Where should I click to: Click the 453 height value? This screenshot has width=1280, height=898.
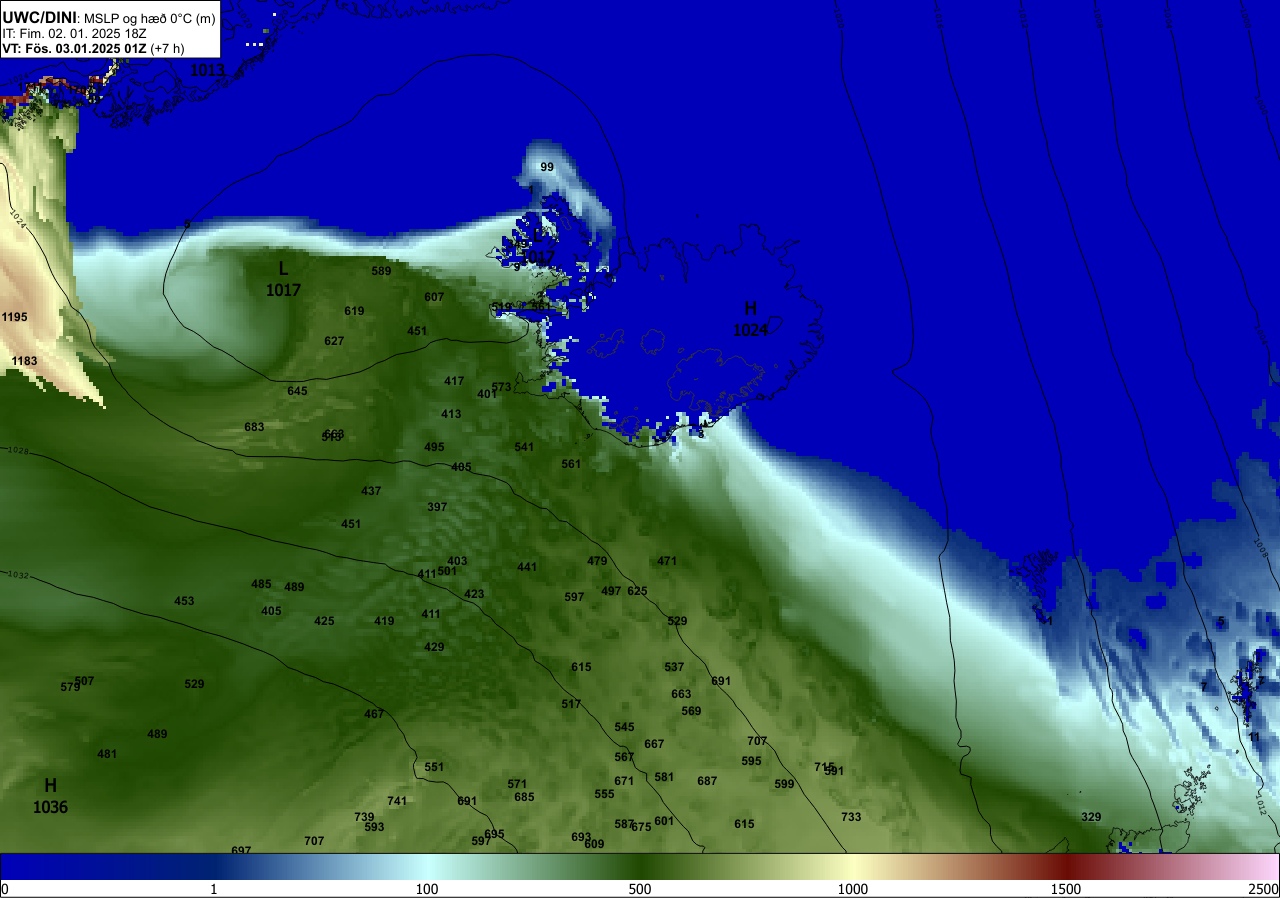pos(184,601)
